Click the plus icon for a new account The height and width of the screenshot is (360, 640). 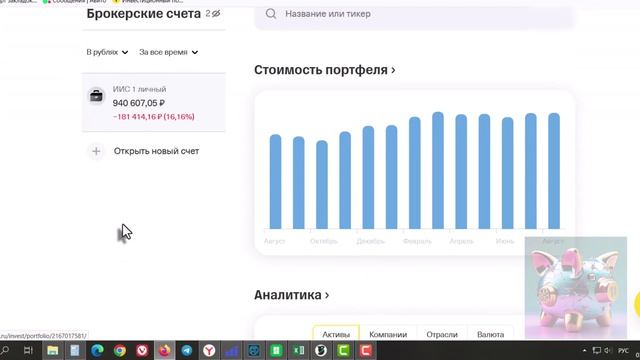96,151
